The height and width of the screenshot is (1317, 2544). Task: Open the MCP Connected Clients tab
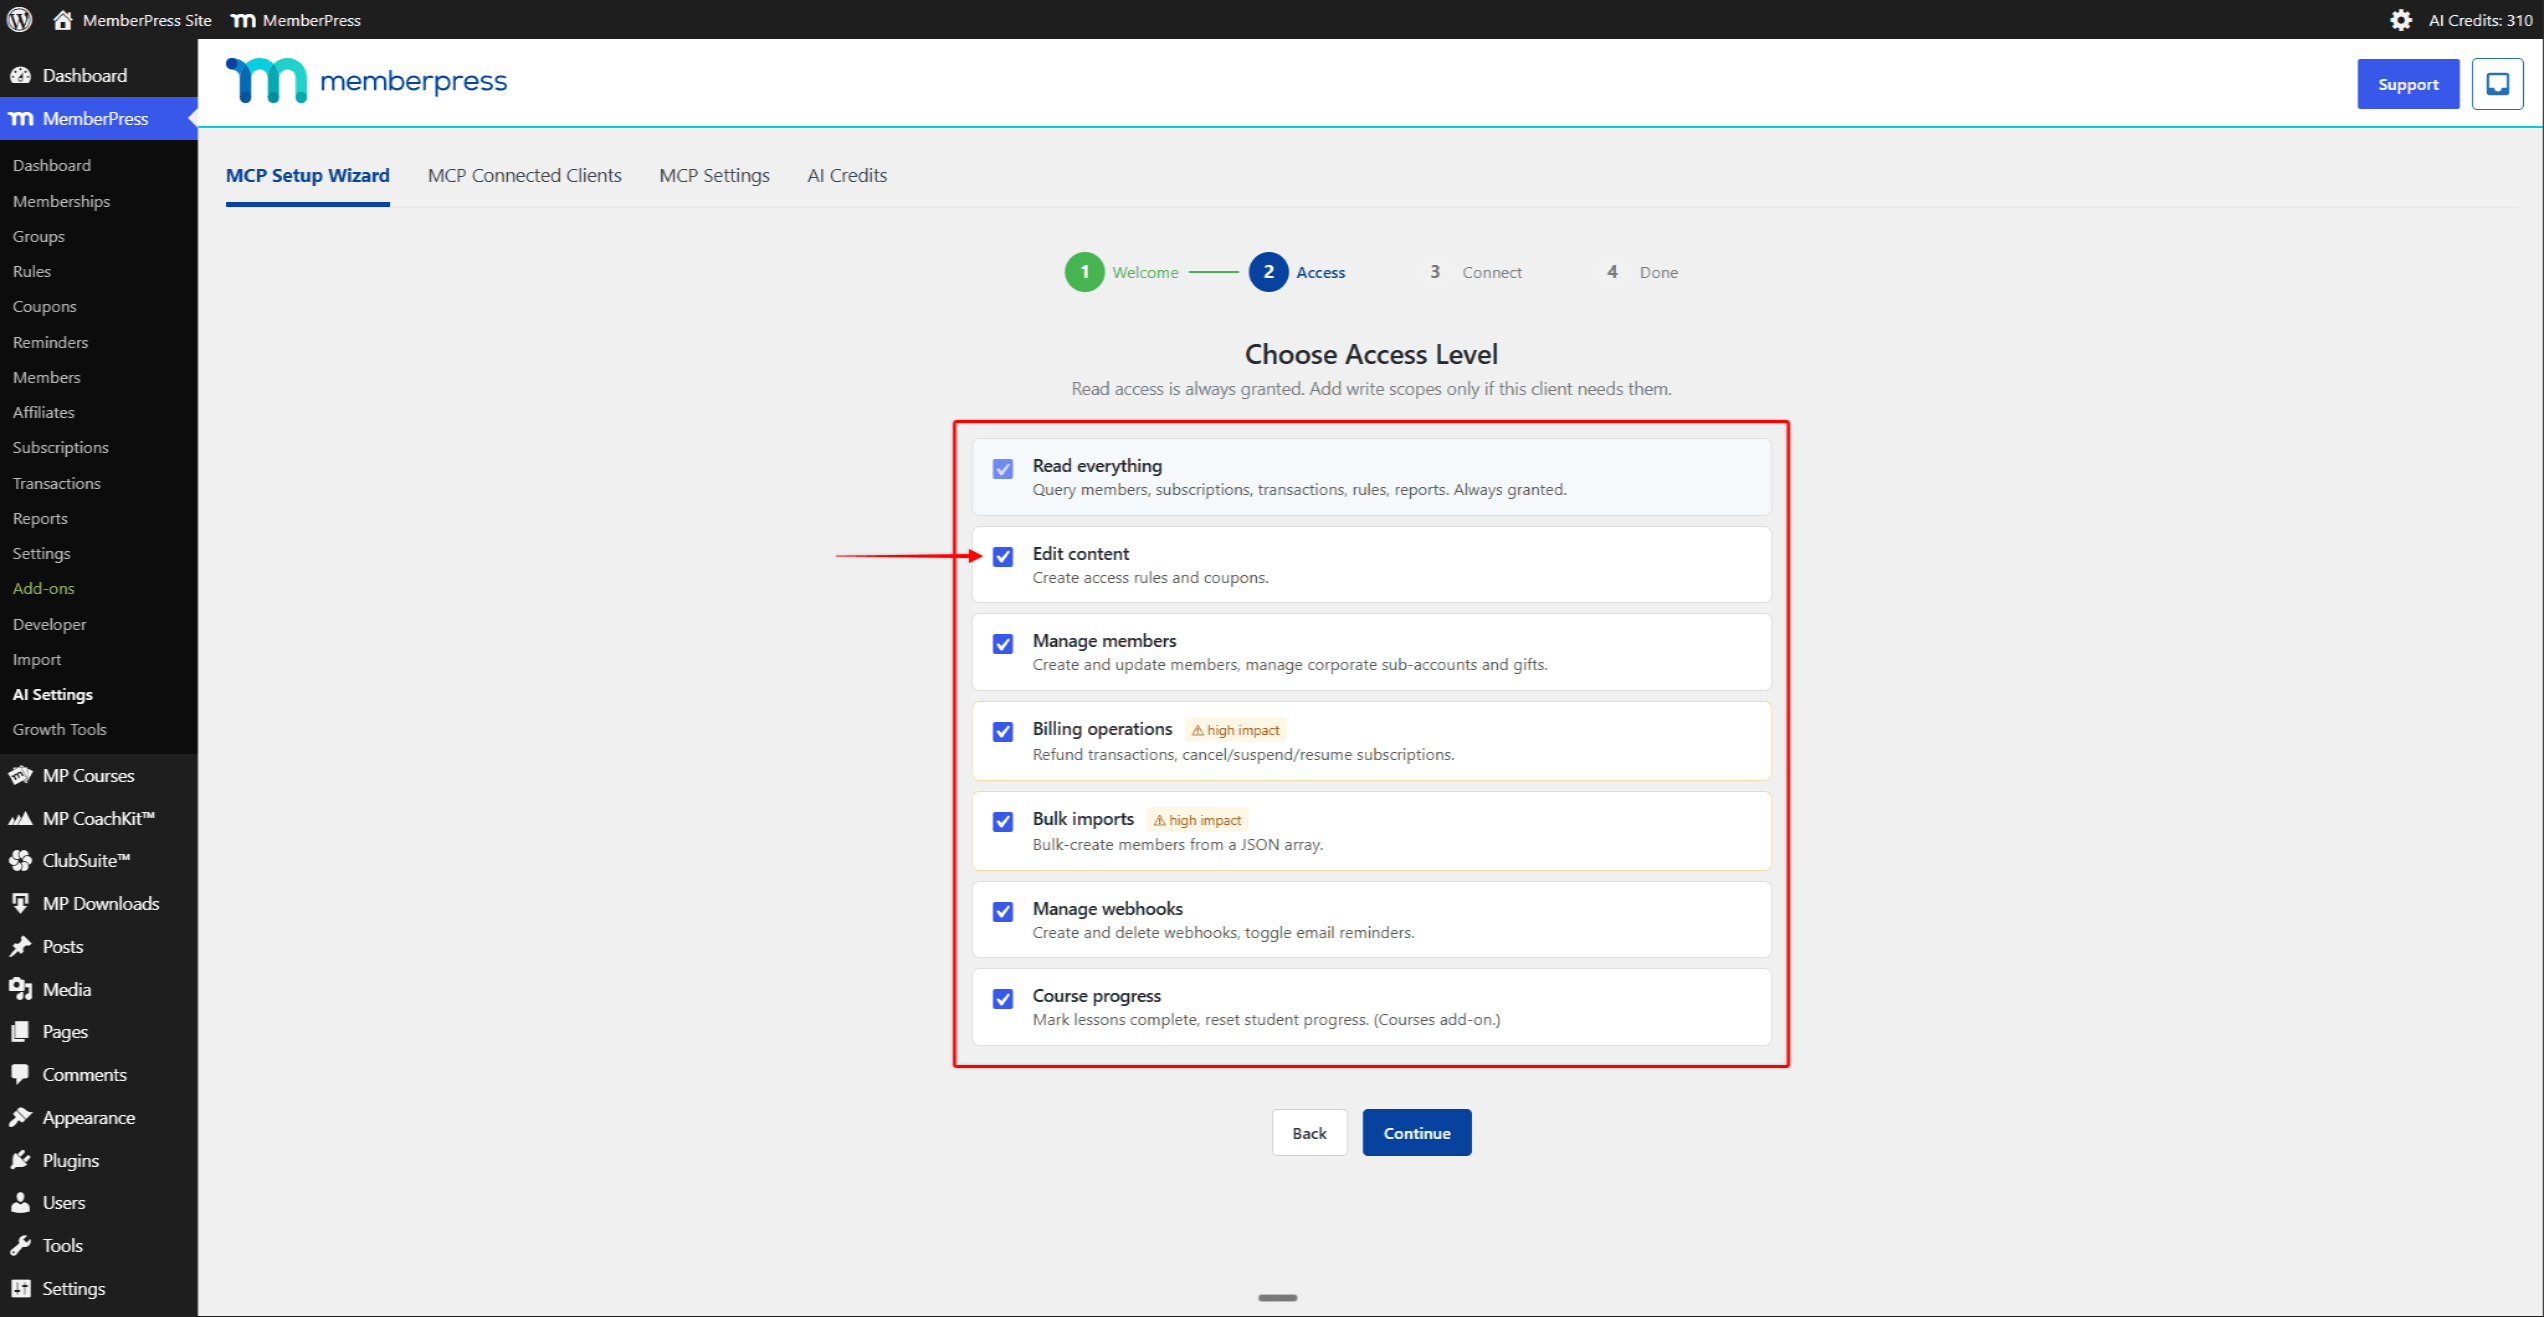[524, 175]
